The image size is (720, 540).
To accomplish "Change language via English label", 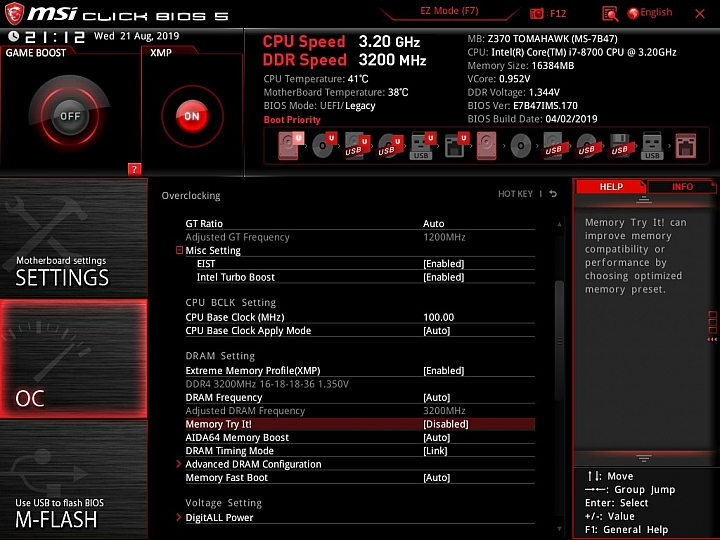I will click(x=656, y=12).
